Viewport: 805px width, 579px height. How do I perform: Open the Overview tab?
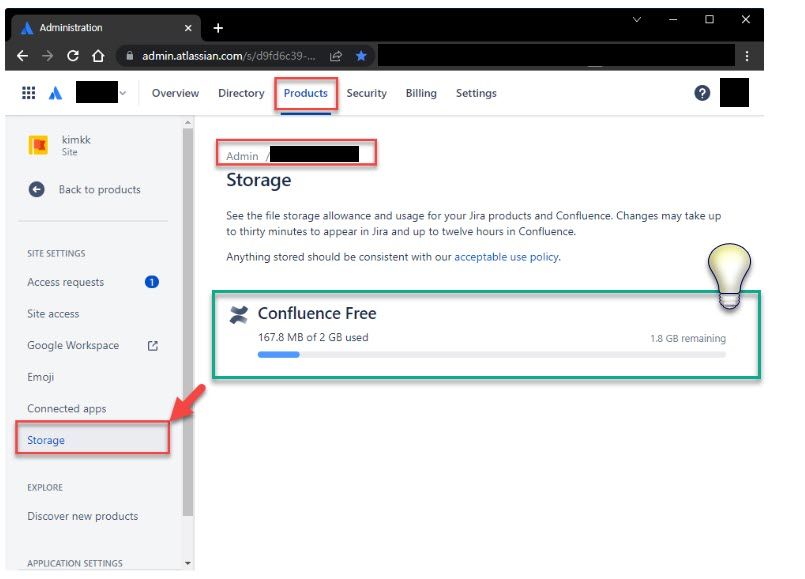(x=175, y=93)
